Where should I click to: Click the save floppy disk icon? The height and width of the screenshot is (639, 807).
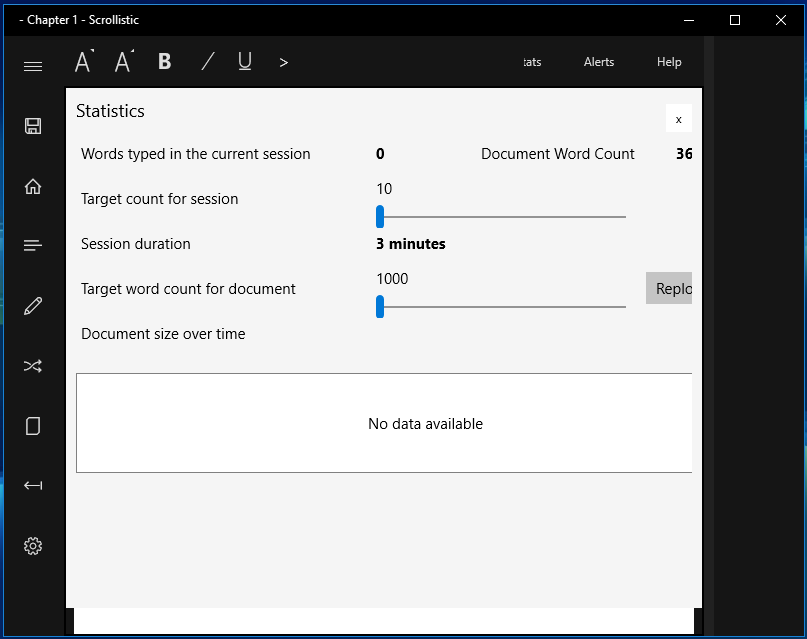tap(33, 126)
